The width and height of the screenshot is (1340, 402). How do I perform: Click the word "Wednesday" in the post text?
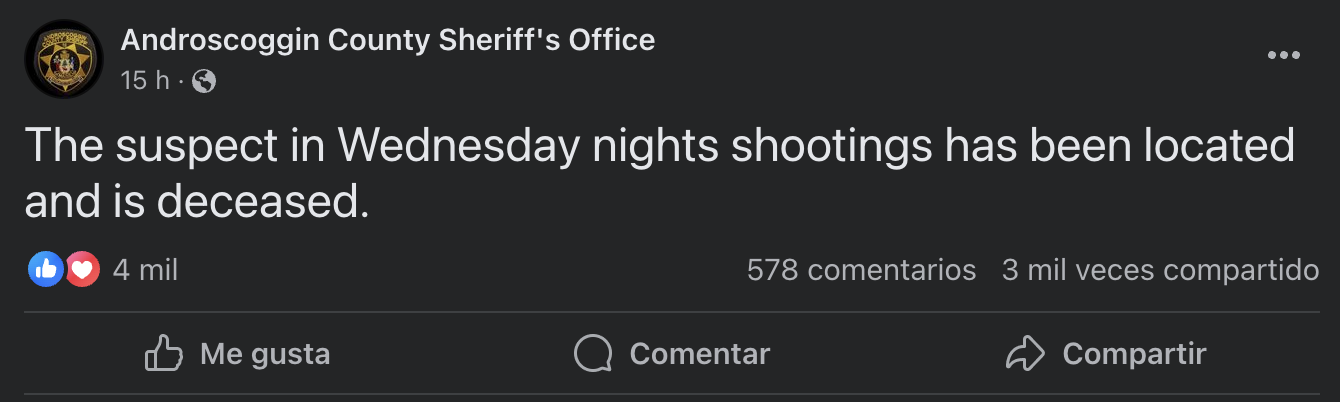click(x=459, y=148)
